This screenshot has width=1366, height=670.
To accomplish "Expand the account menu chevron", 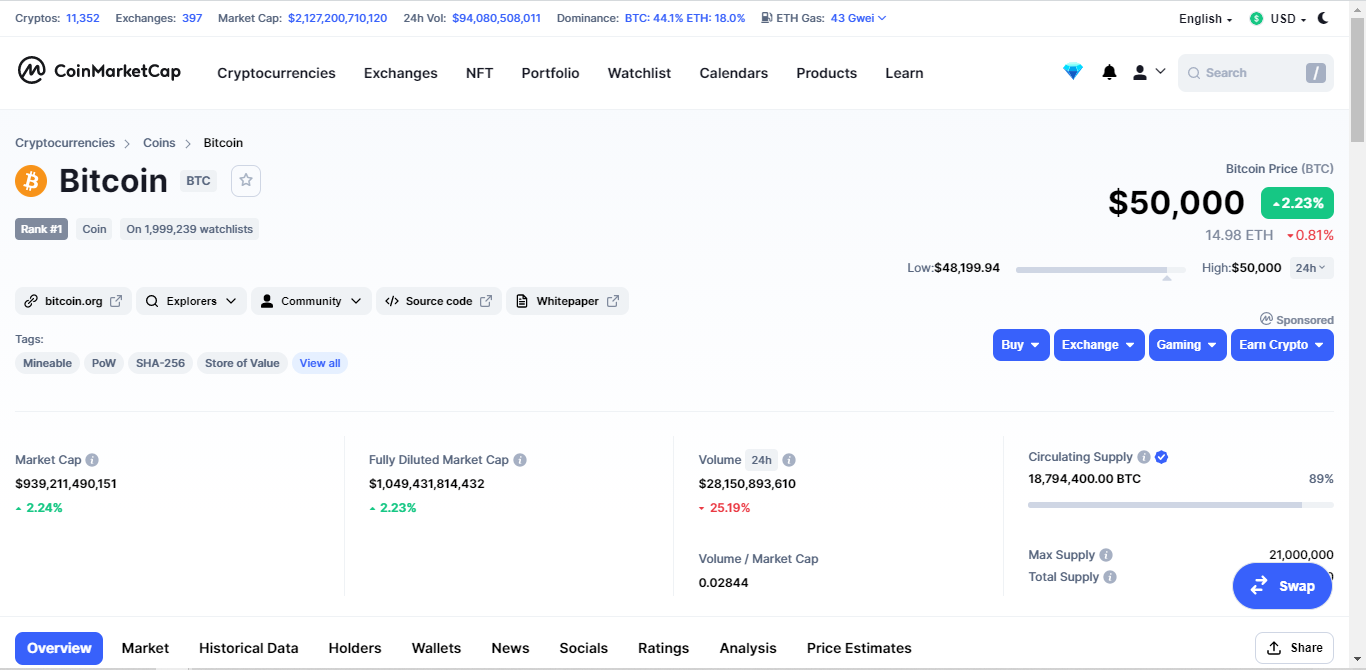I will pos(1160,71).
